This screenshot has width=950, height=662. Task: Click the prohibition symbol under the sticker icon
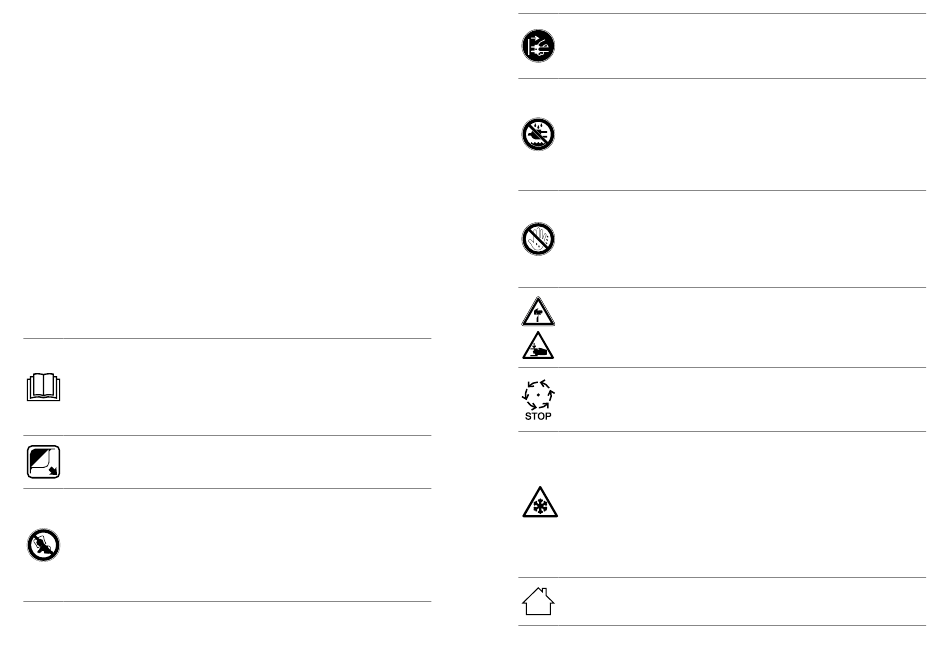44,545
